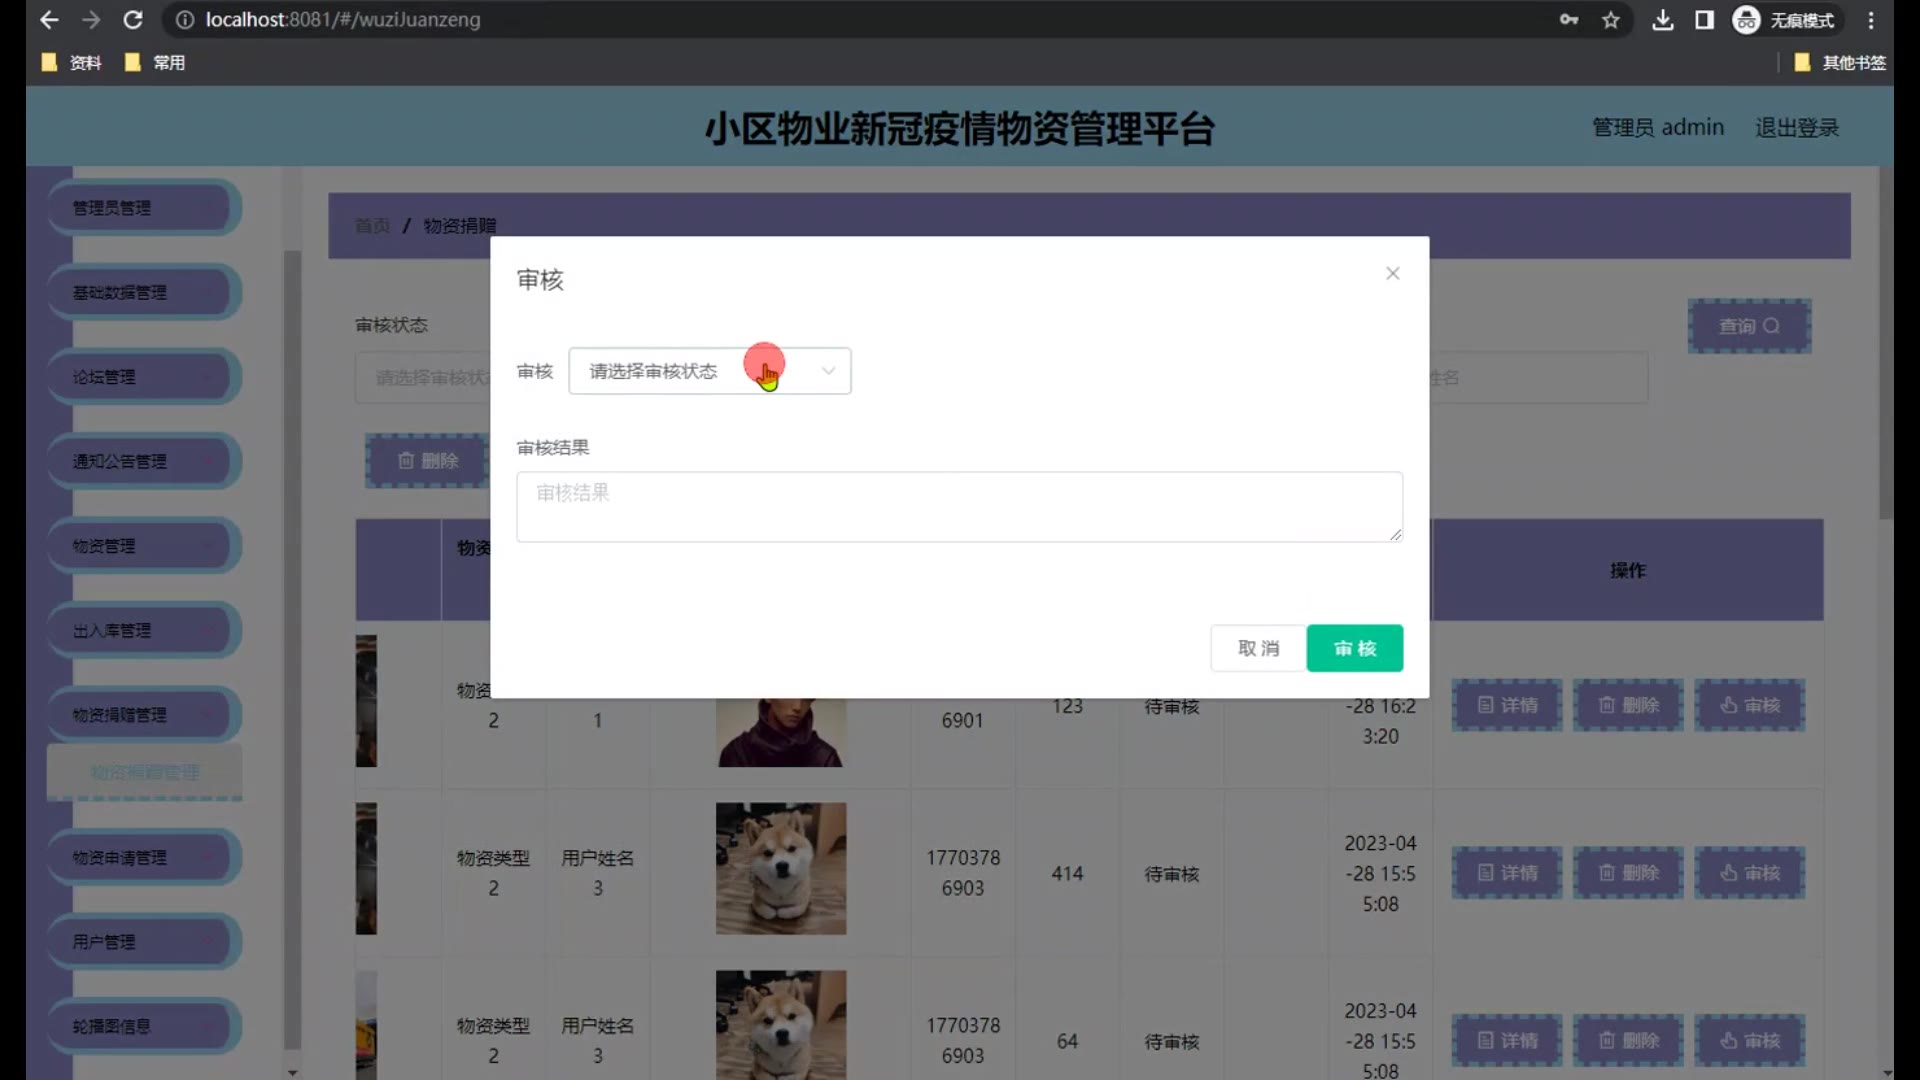Click the dog photo in the quantity 64 row
Viewport: 1920px width, 1080px height.
click(781, 1025)
